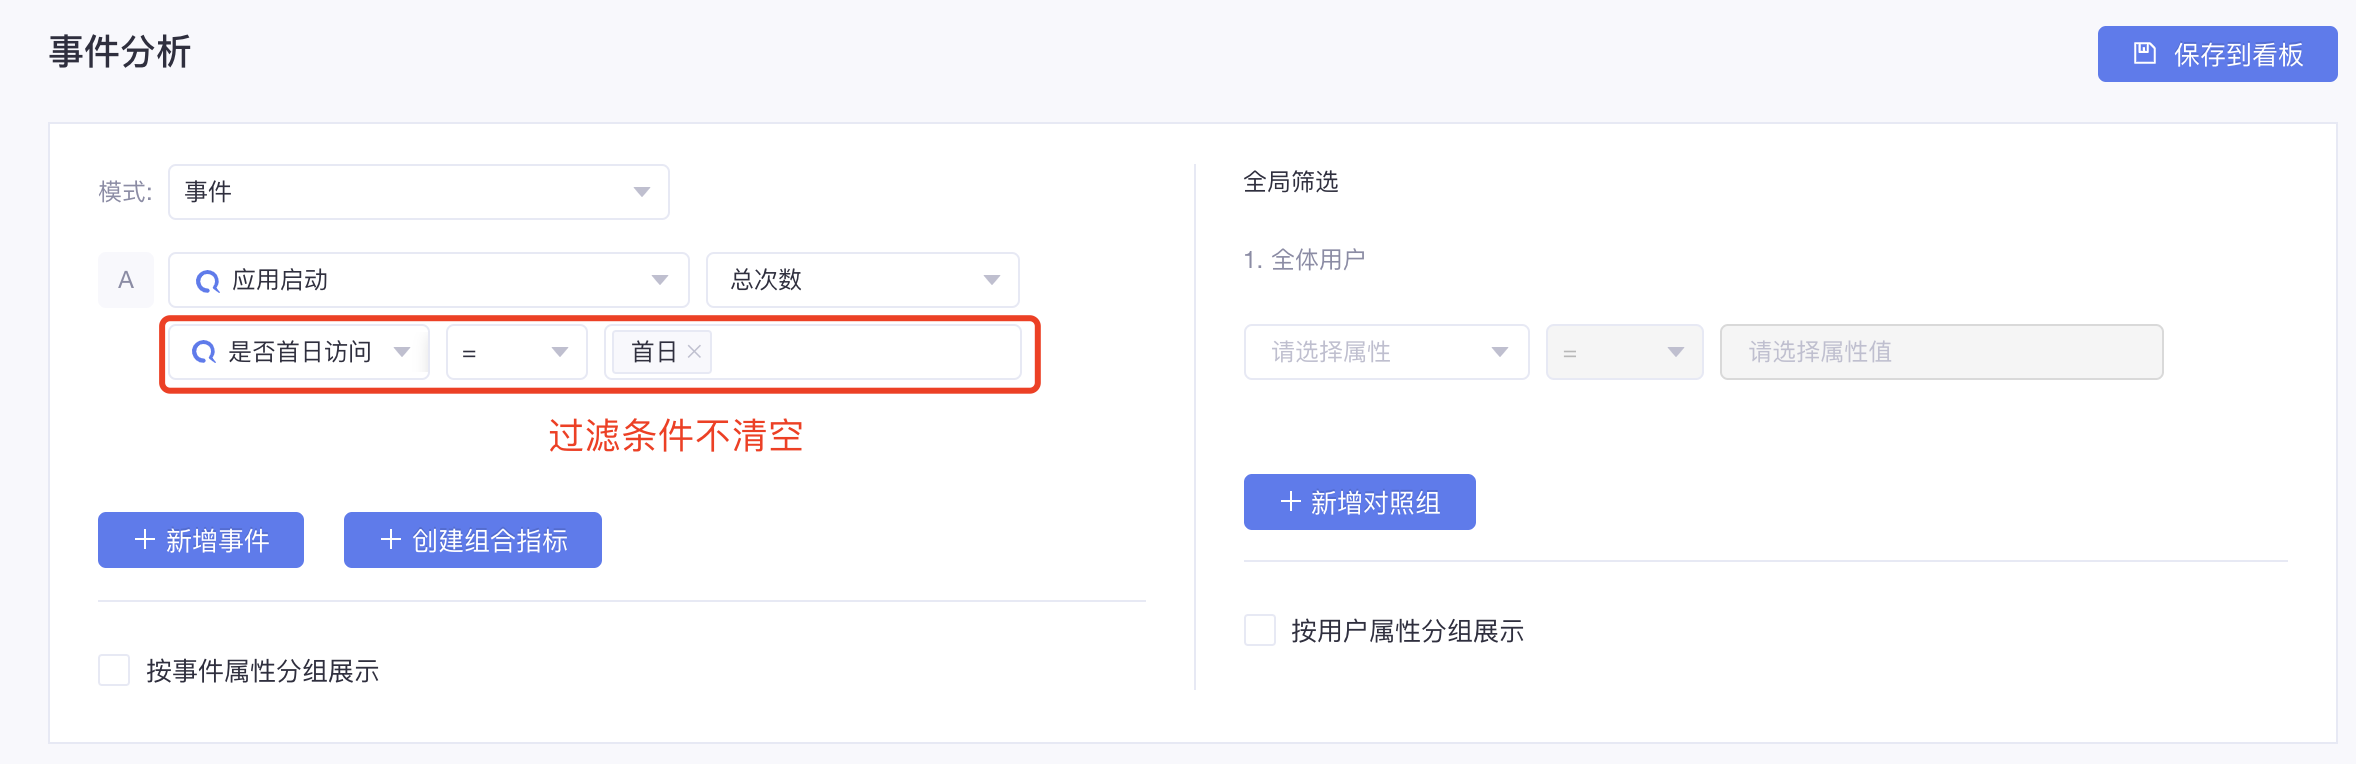Click the 新增对照组 button
The width and height of the screenshot is (2356, 764).
1360,502
